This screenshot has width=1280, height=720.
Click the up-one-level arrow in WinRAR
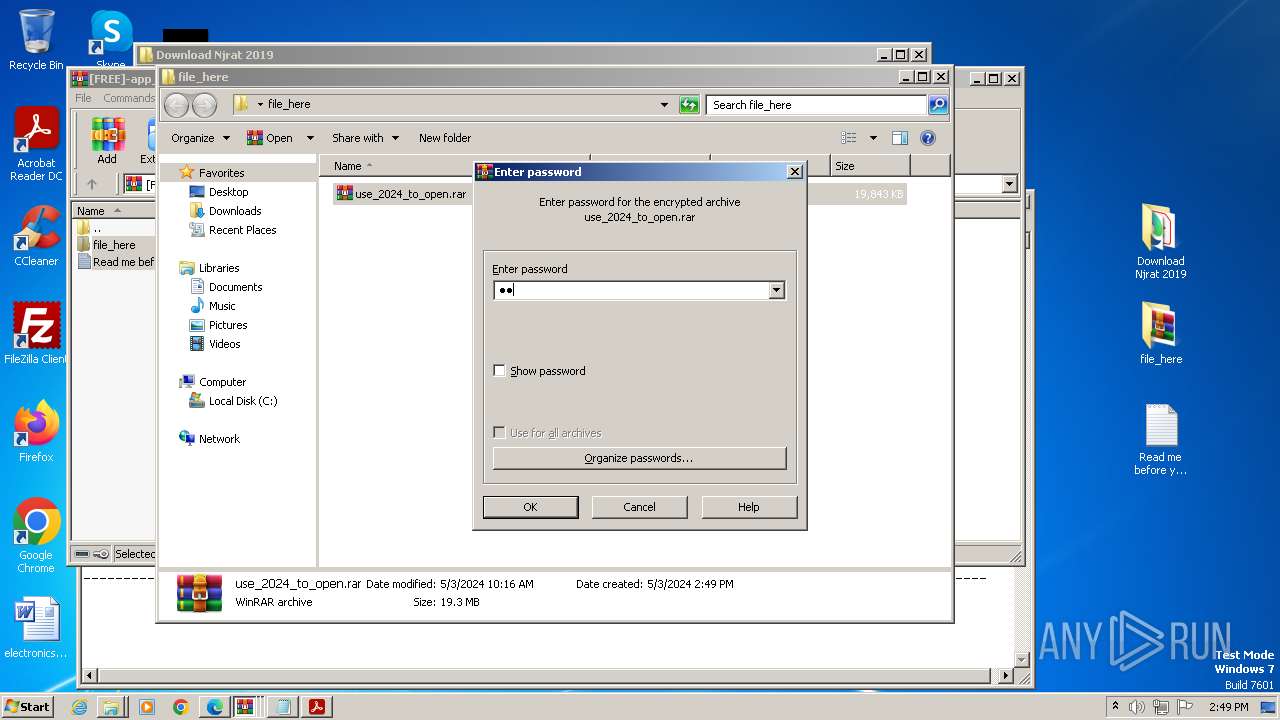92,184
